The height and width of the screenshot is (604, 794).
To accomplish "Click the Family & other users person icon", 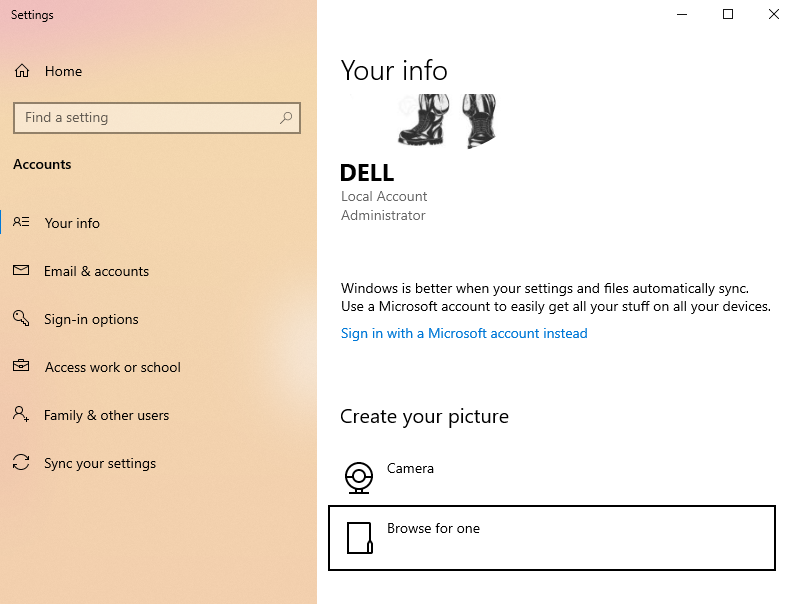I will click(21, 414).
